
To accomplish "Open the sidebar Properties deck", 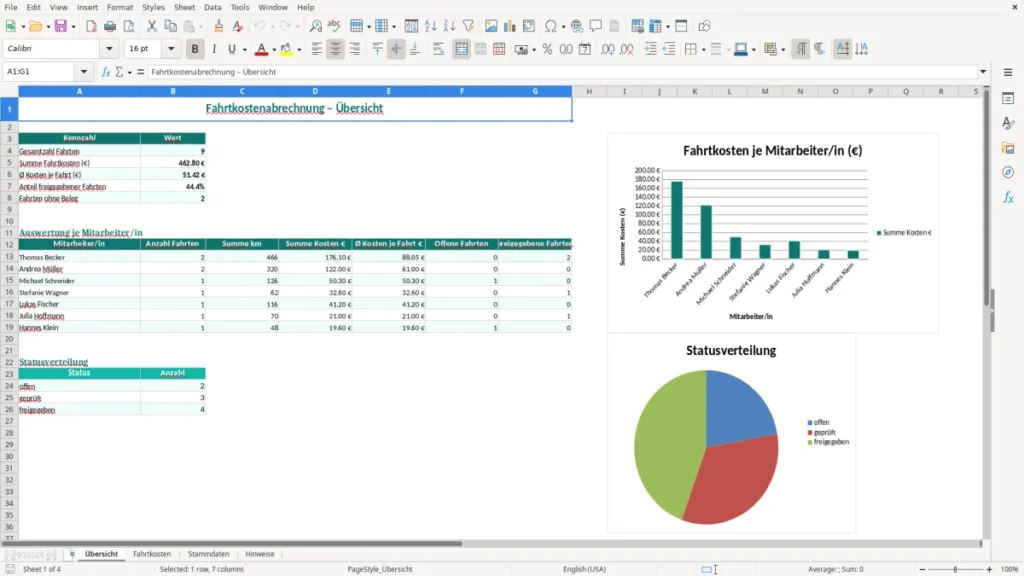I will pos(1008,99).
